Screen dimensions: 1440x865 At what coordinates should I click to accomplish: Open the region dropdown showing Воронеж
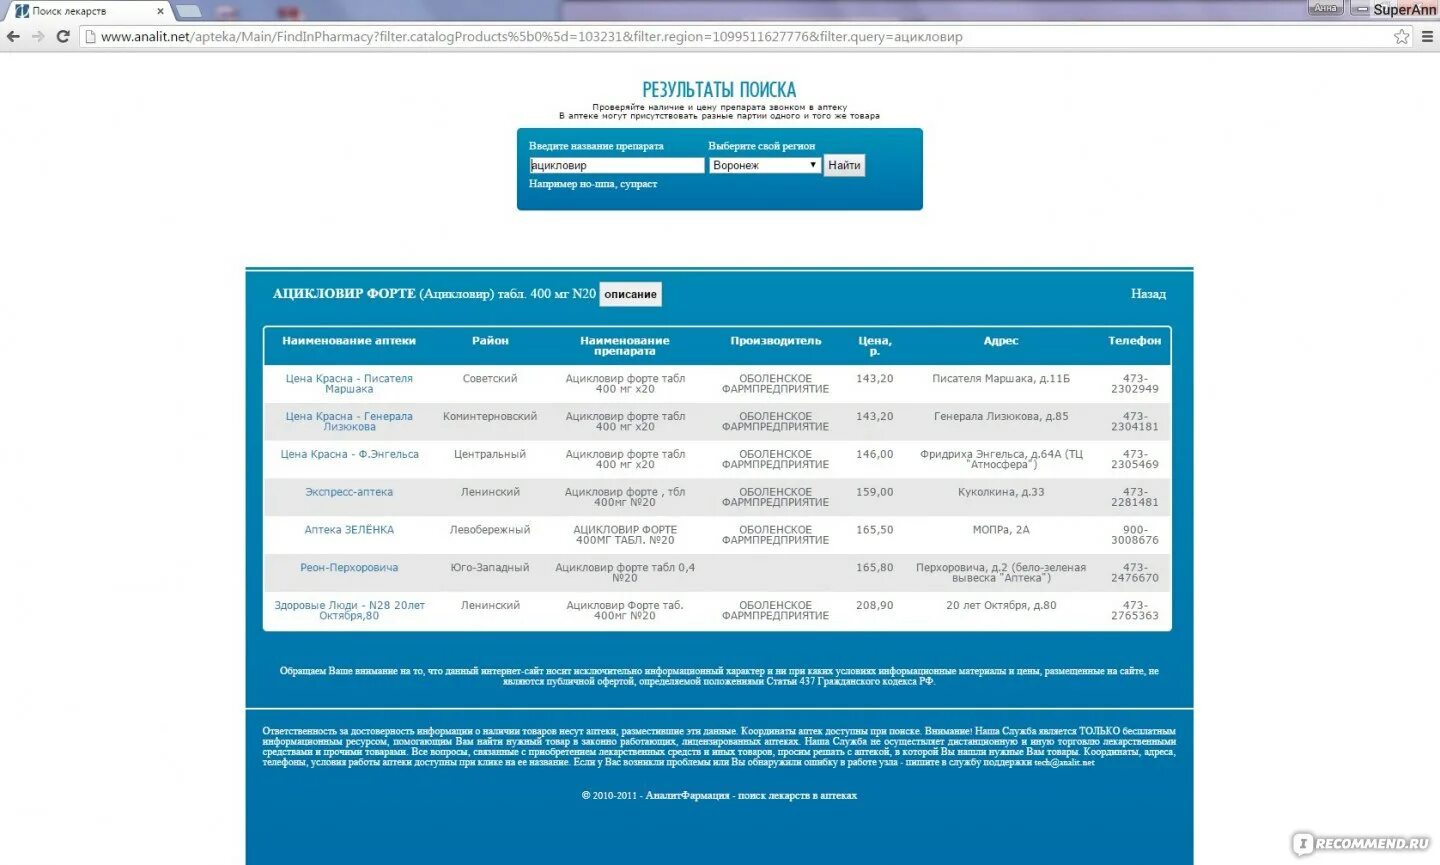pos(765,166)
